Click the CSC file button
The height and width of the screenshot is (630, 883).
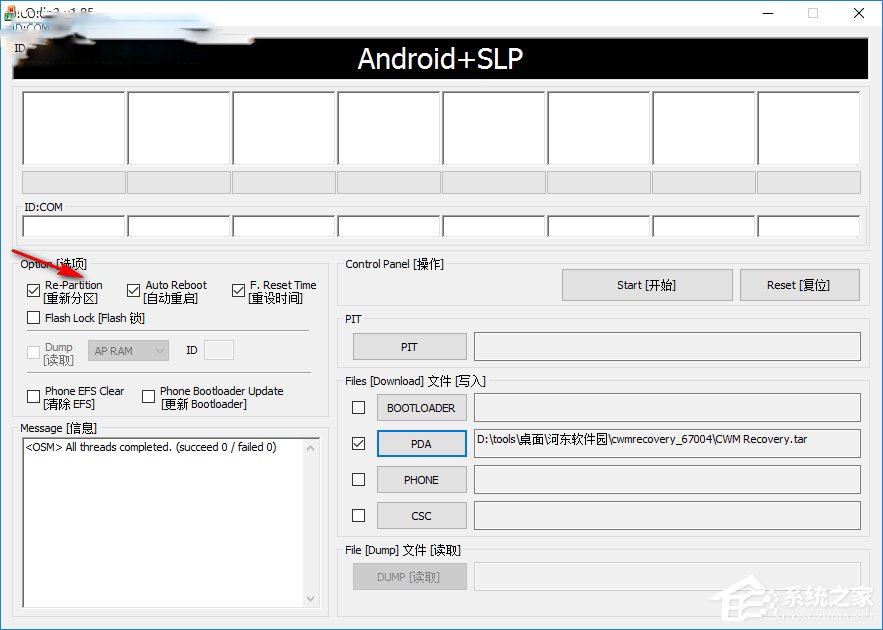[421, 515]
